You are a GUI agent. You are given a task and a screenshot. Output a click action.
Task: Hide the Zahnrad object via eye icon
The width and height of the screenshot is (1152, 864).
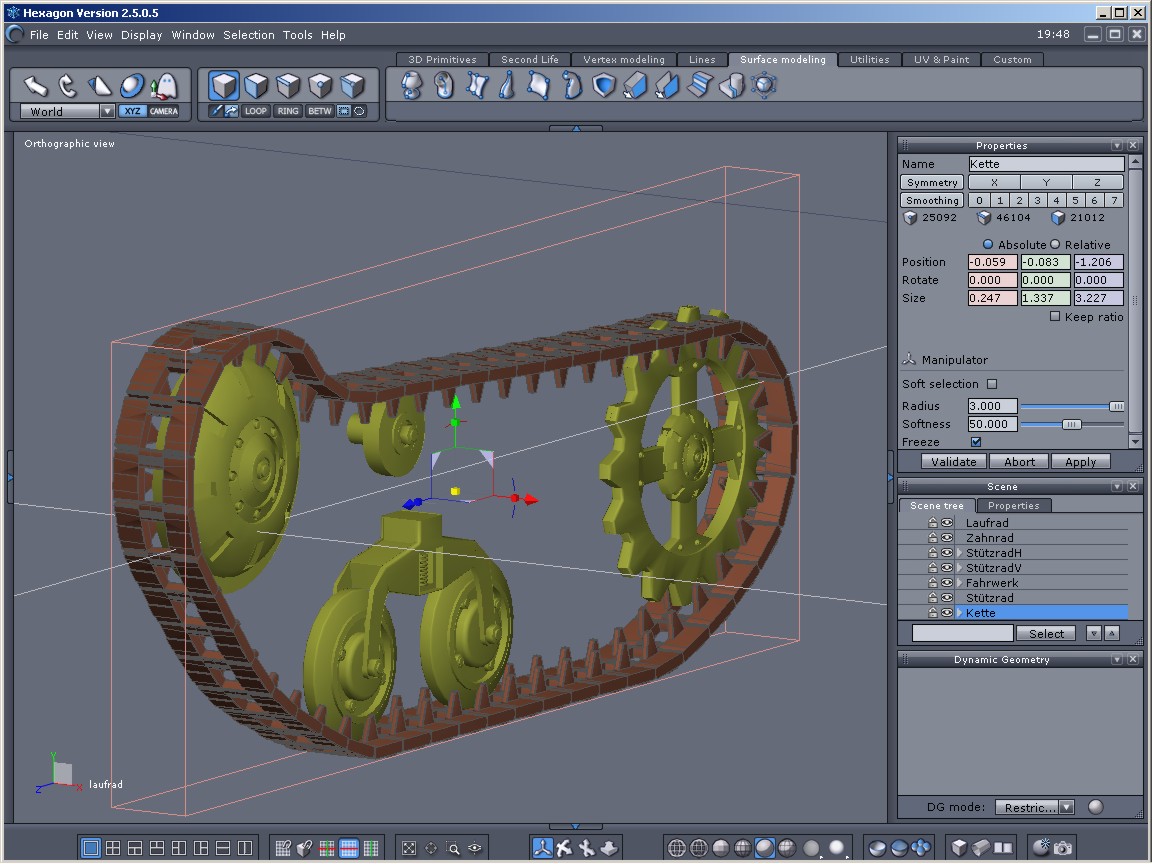click(946, 538)
